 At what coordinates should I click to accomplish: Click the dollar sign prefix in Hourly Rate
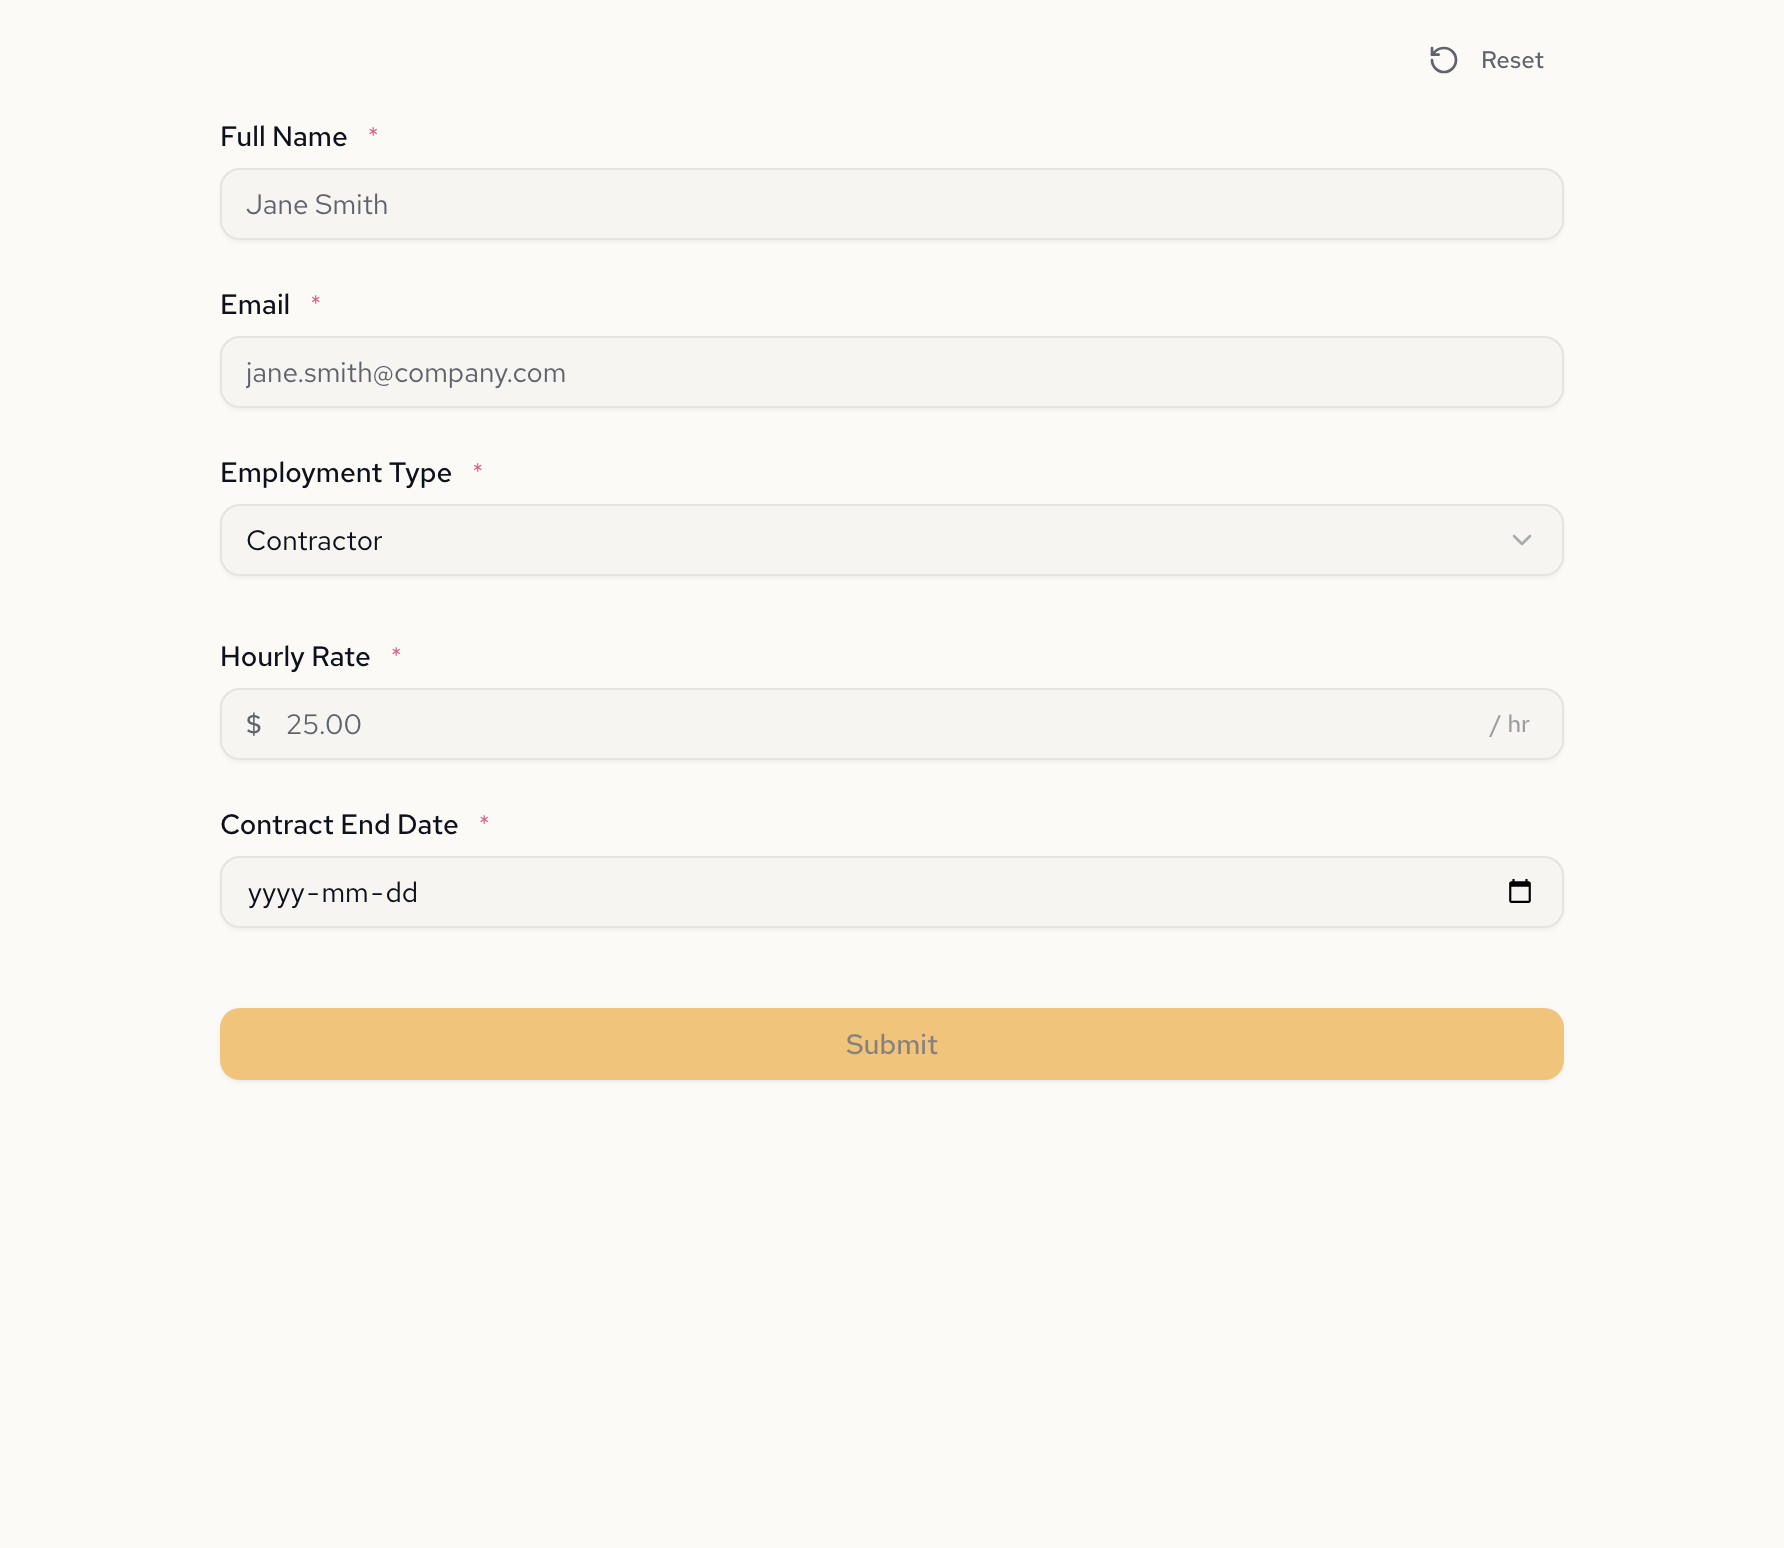click(x=254, y=724)
